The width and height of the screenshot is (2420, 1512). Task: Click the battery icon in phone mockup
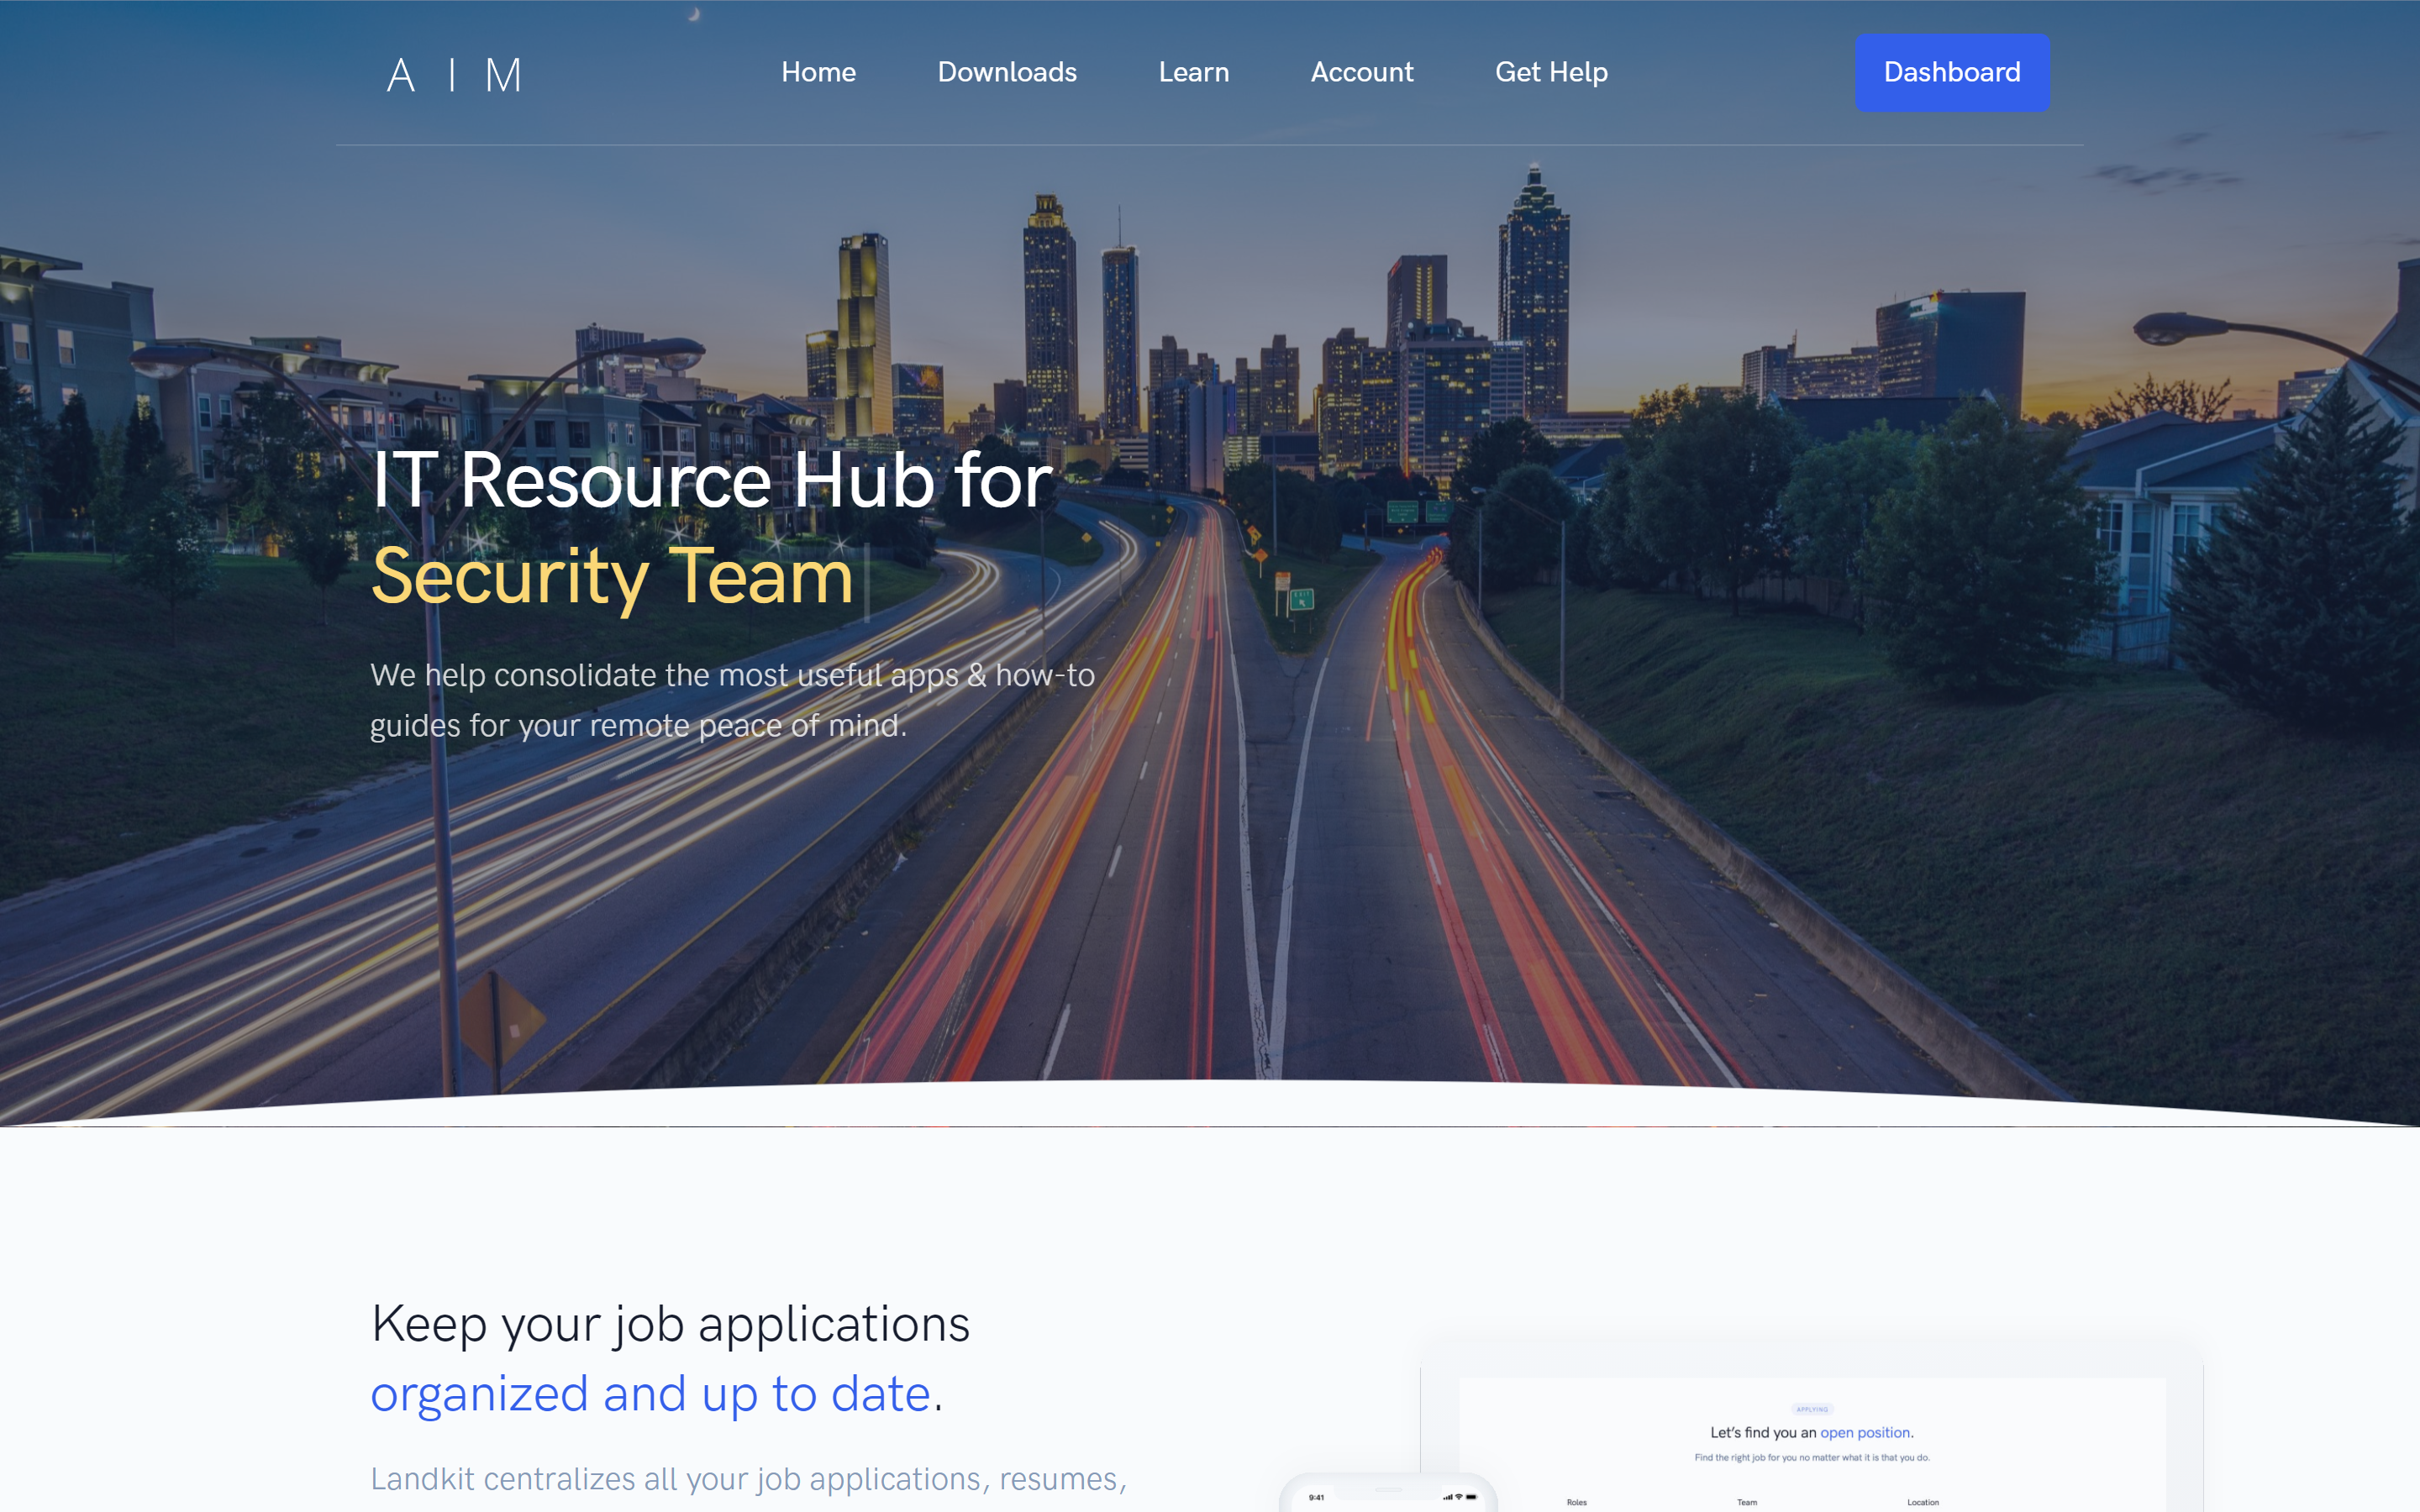click(1471, 1497)
